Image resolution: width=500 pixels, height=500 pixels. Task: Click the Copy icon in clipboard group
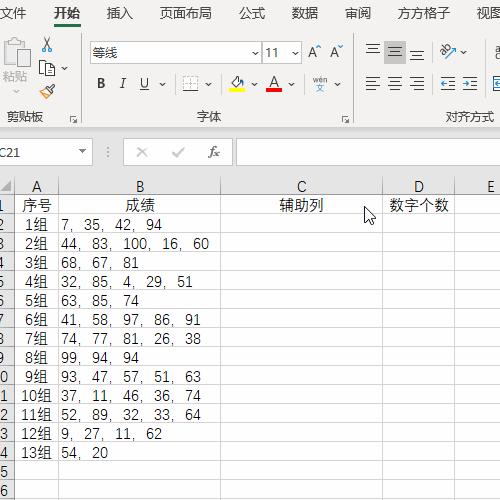pyautogui.click(x=47, y=68)
